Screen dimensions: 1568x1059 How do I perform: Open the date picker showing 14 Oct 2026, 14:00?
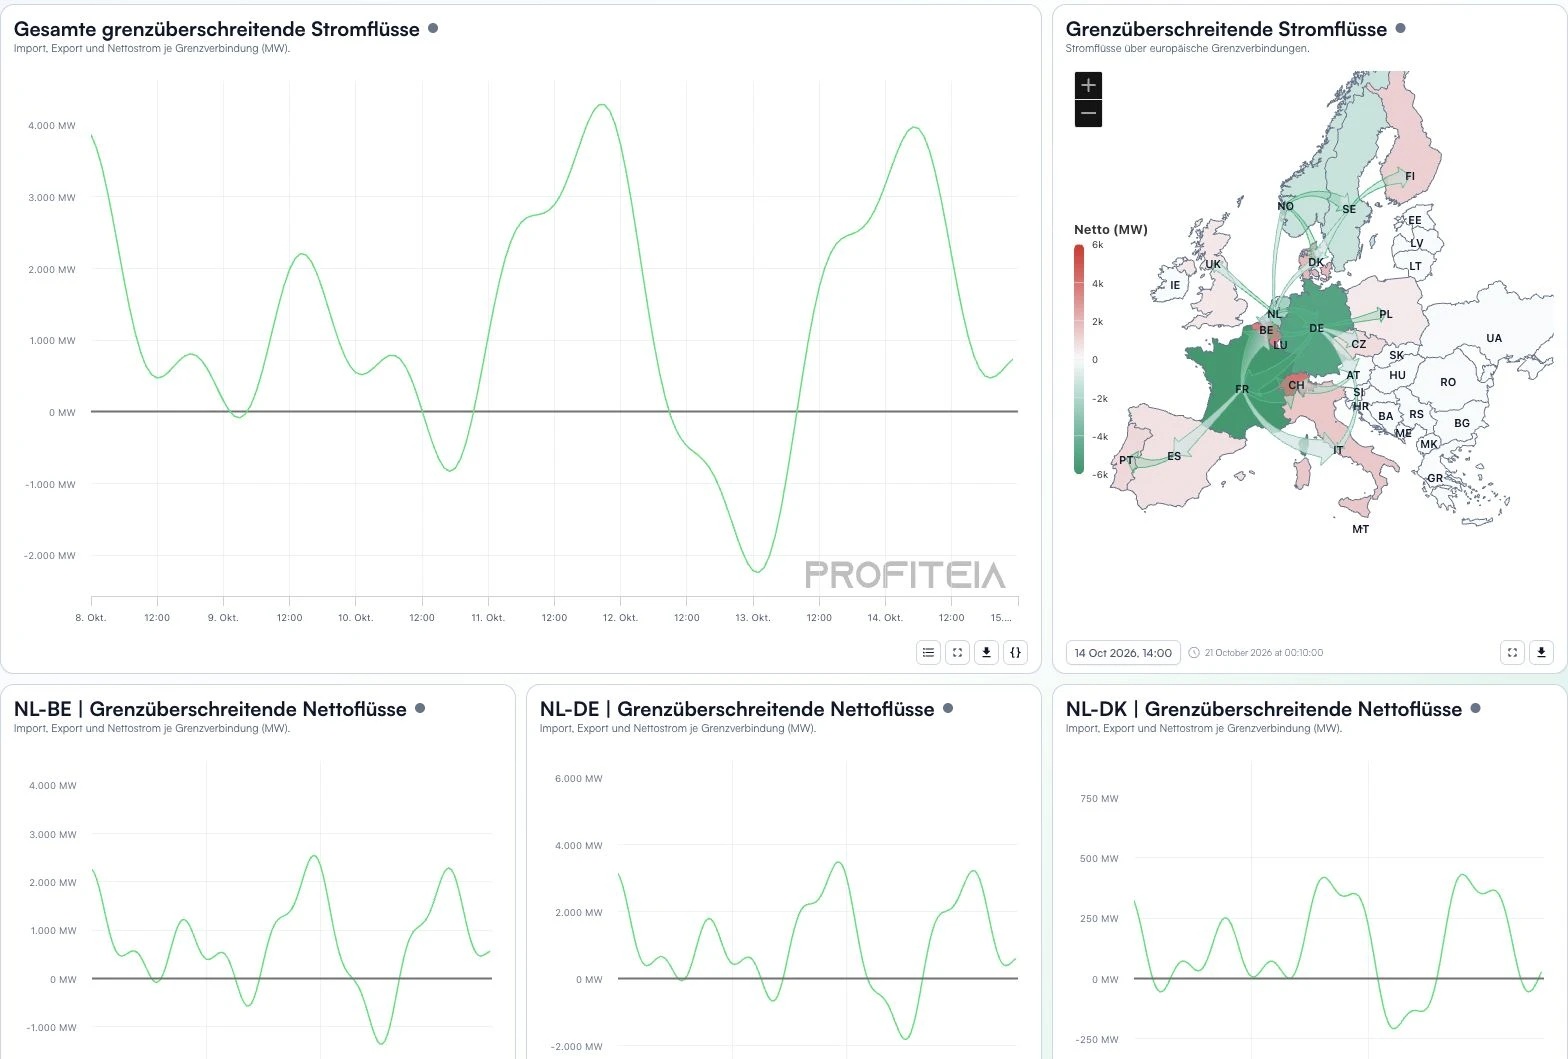coord(1123,653)
